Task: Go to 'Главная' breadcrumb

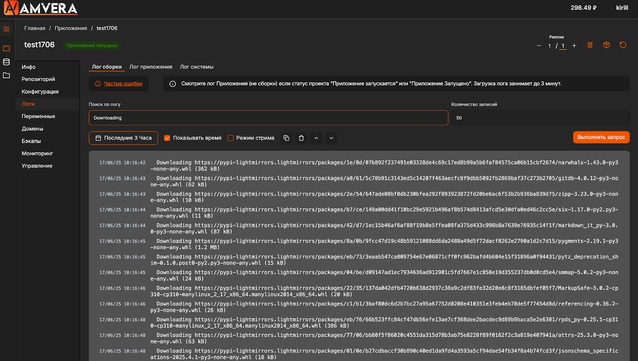Action: click(34, 28)
